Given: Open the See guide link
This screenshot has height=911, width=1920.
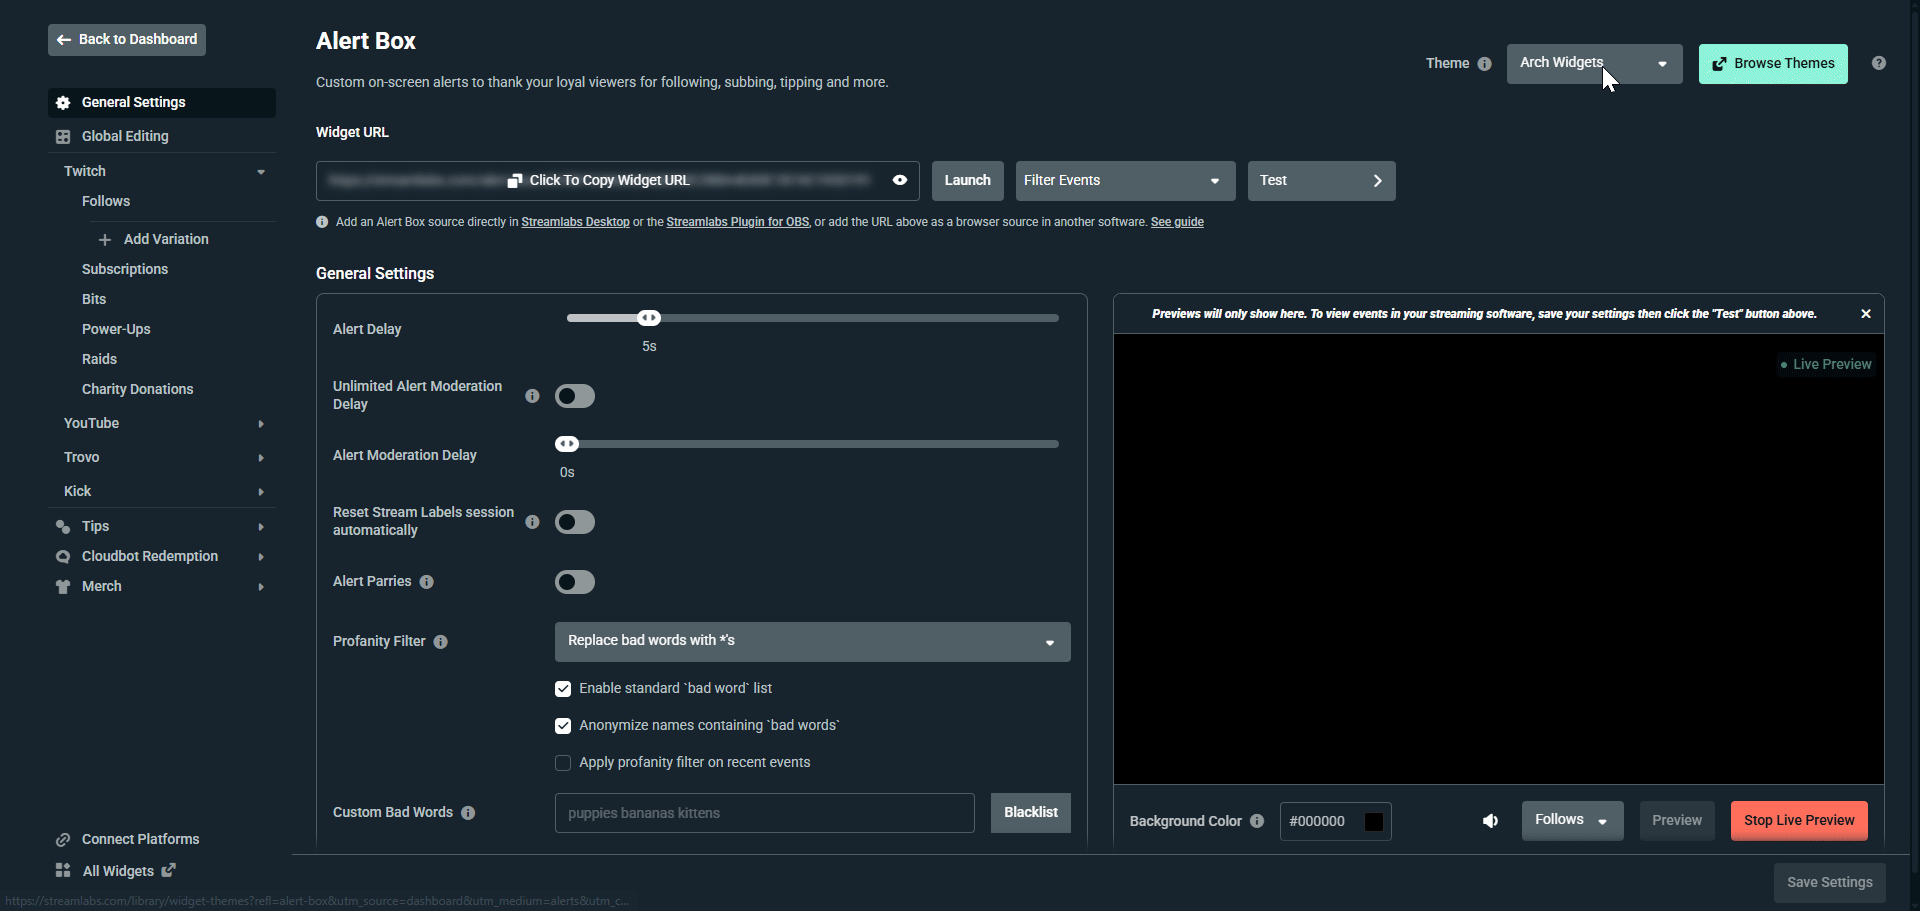Looking at the screenshot, I should pos(1177,222).
